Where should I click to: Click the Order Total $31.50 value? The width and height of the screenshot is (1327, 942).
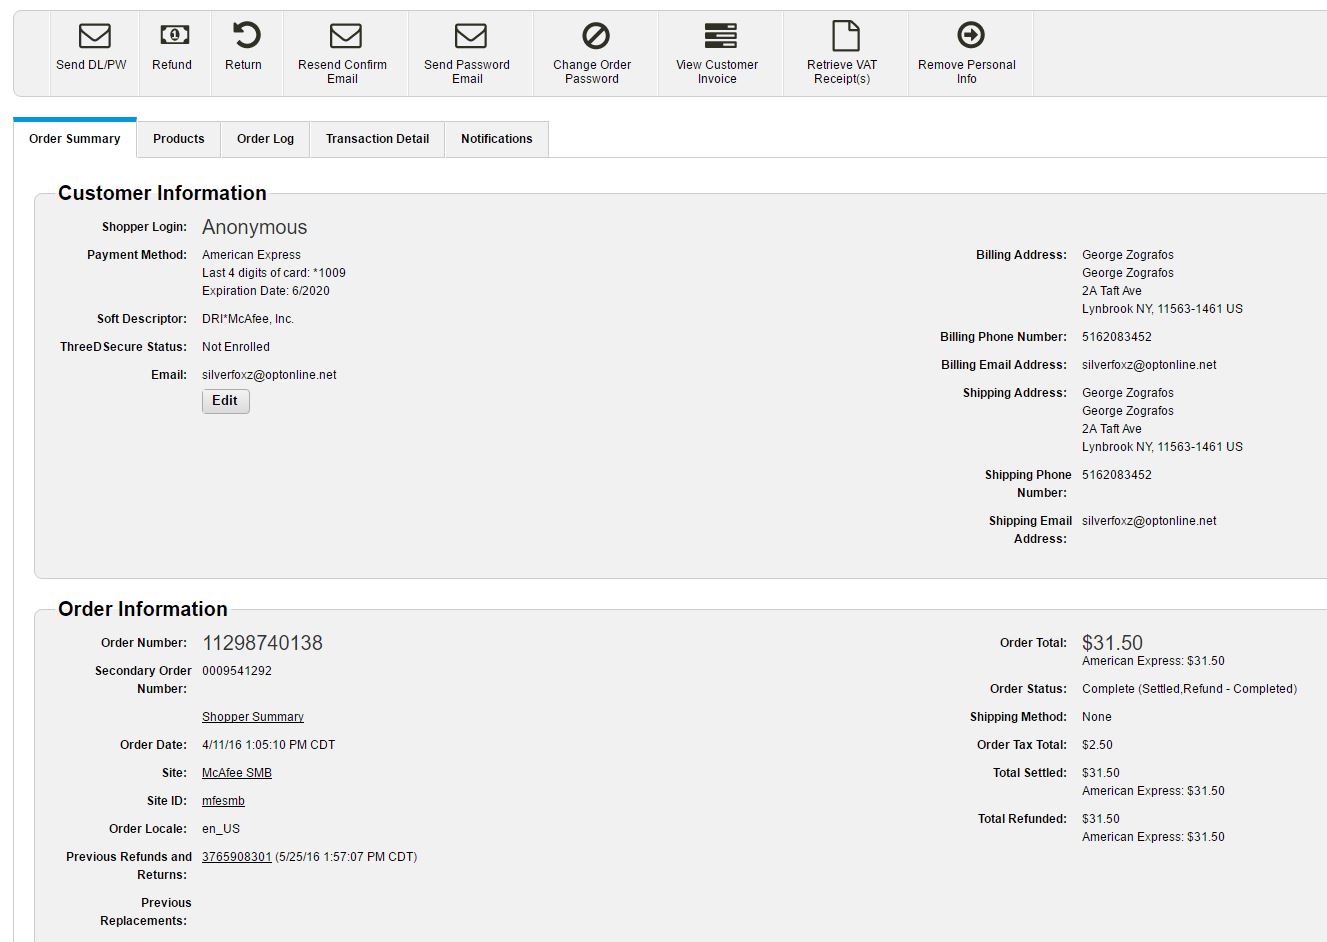(1112, 643)
